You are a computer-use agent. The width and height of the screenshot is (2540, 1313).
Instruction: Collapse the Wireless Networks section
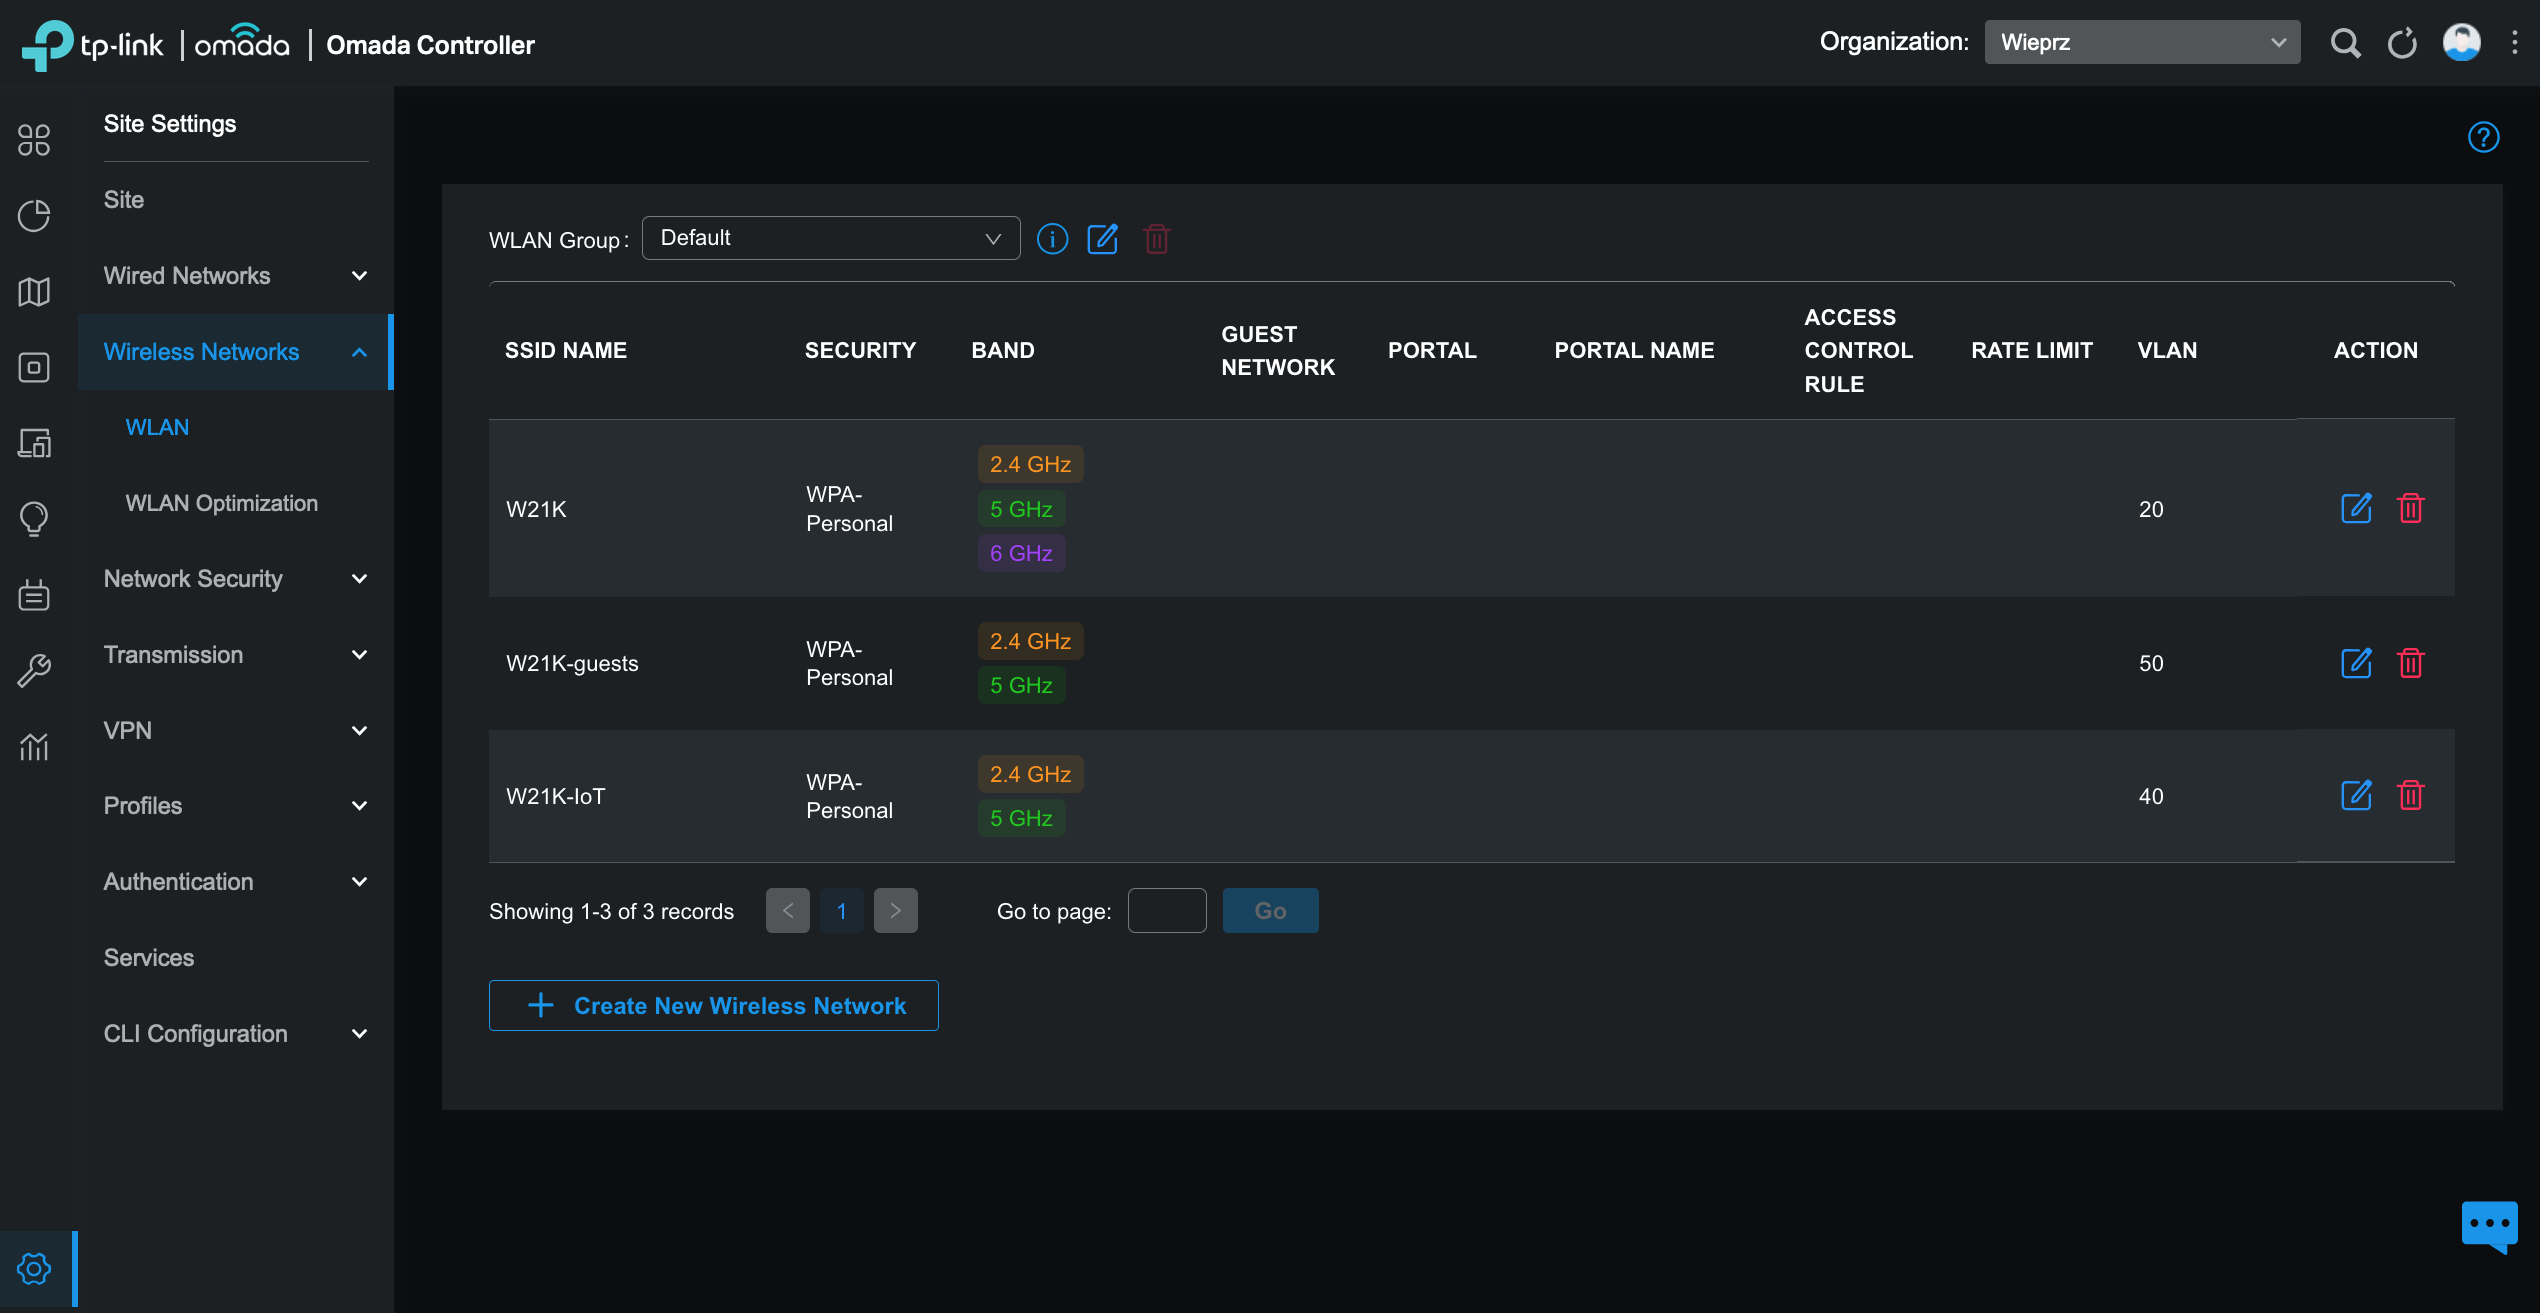(236, 352)
